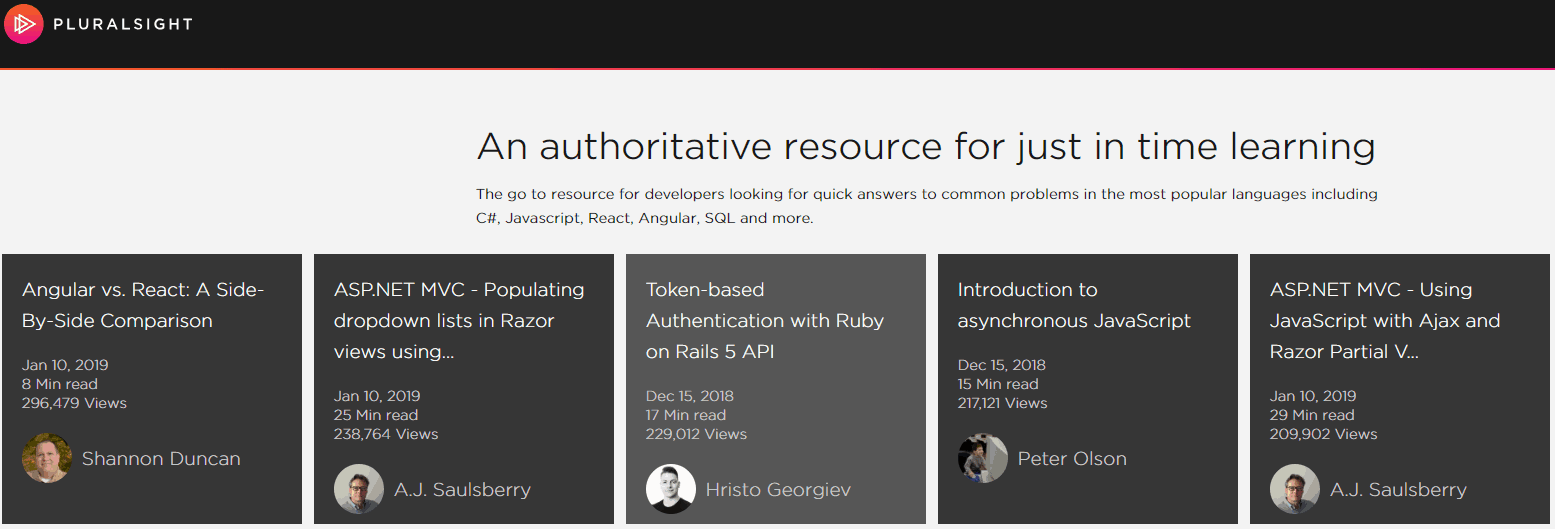Click the authoritative resource headline

coord(926,147)
